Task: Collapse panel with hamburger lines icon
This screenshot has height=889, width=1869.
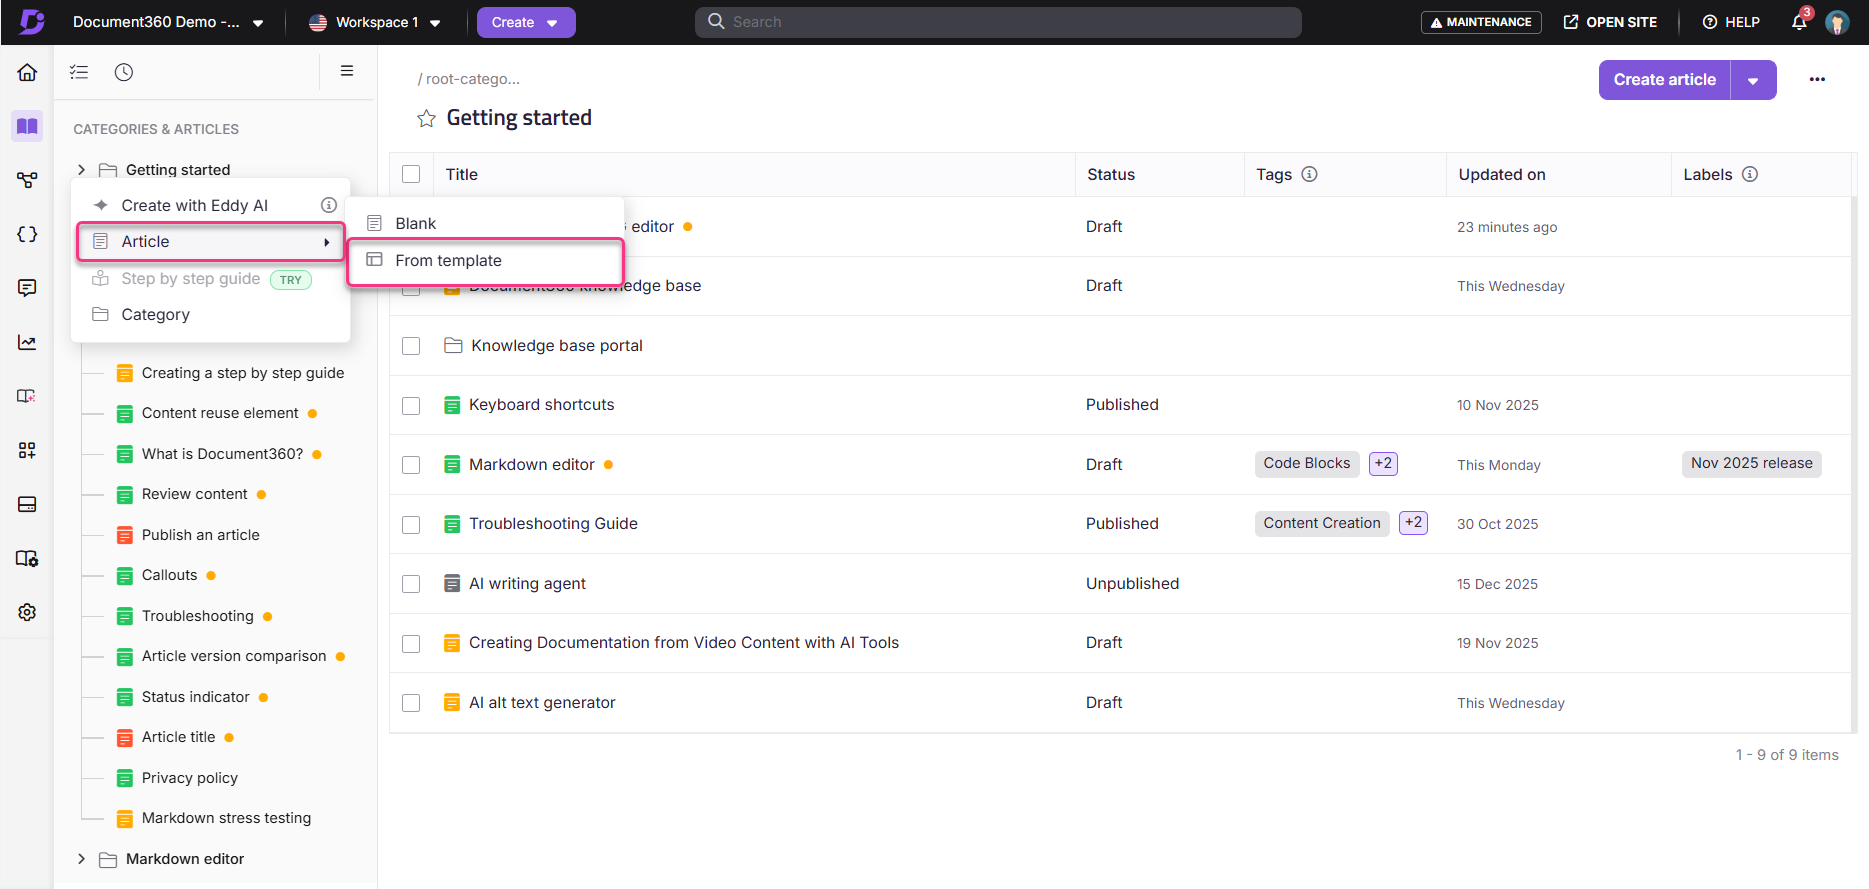Action: coord(347,71)
